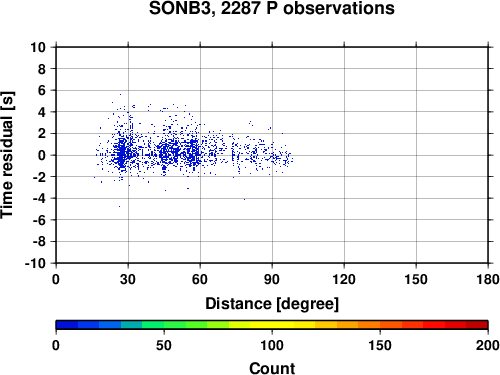Click the y-axis tick label '4'
500x375 pixels.
[42, 112]
